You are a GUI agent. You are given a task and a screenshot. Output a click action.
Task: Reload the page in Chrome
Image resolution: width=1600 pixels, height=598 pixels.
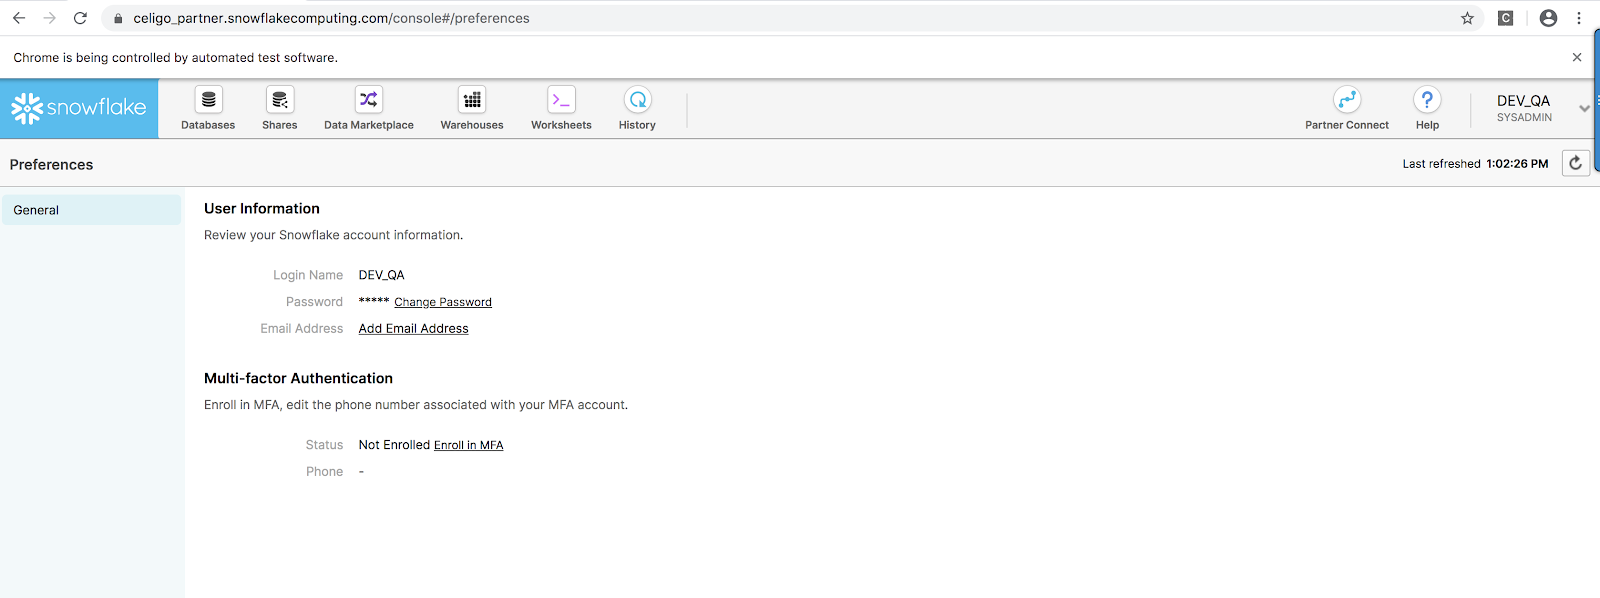(80, 18)
